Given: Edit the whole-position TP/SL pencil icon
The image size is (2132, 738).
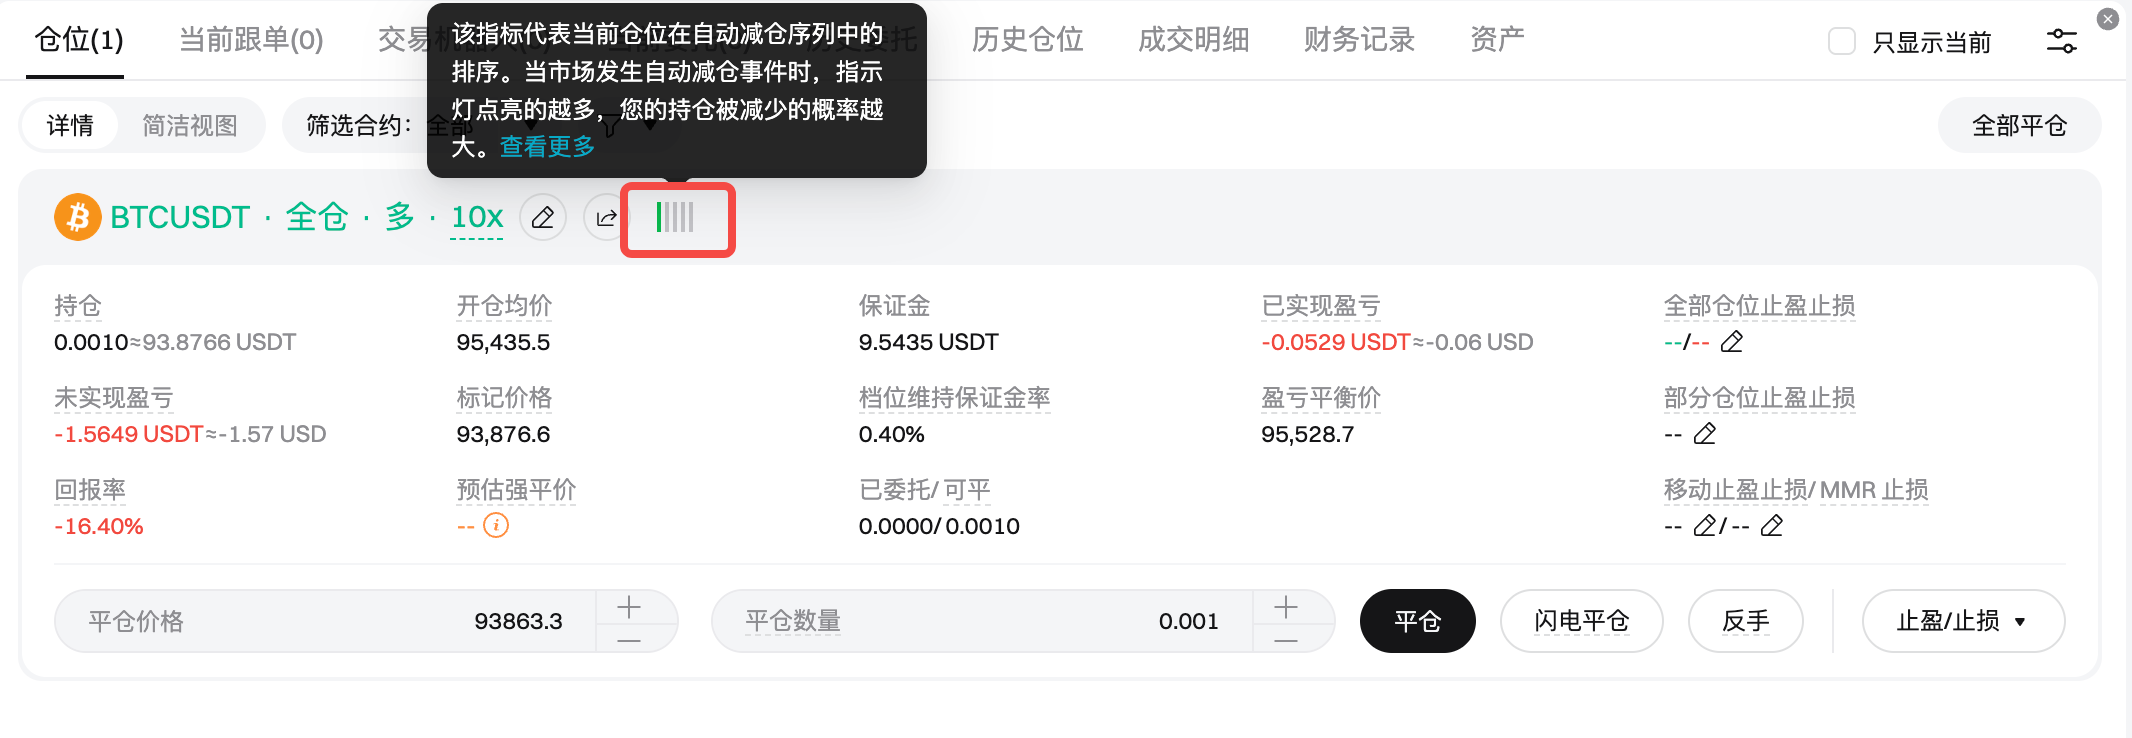Looking at the screenshot, I should point(1732,342).
